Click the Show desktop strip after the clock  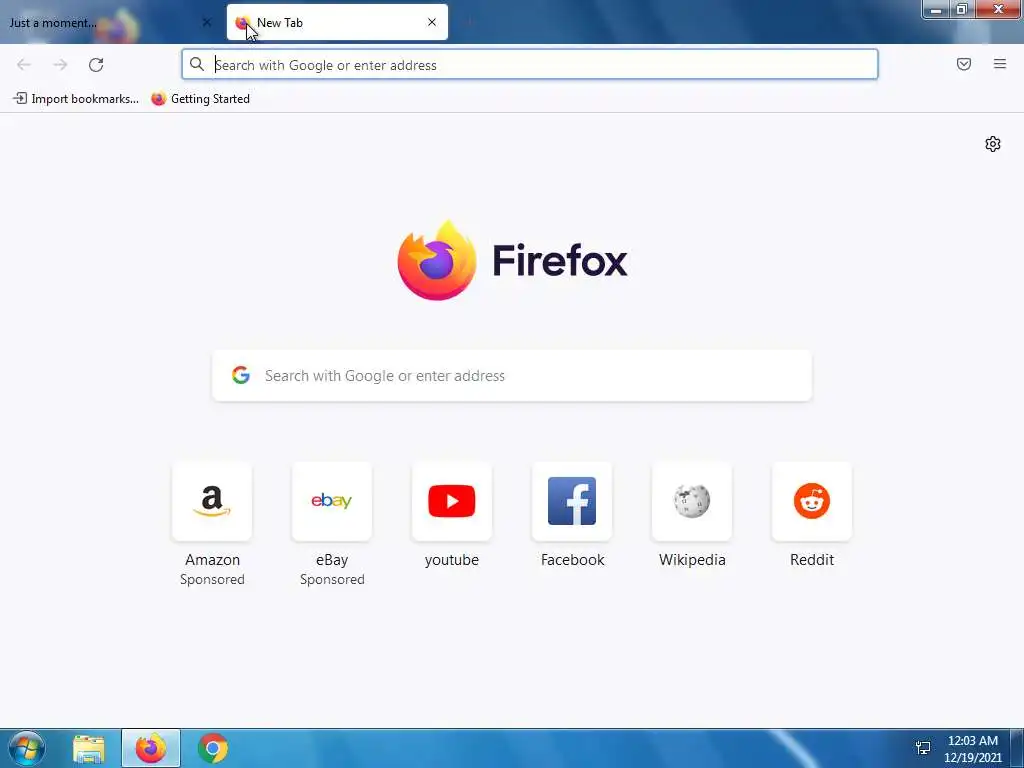click(1017, 748)
